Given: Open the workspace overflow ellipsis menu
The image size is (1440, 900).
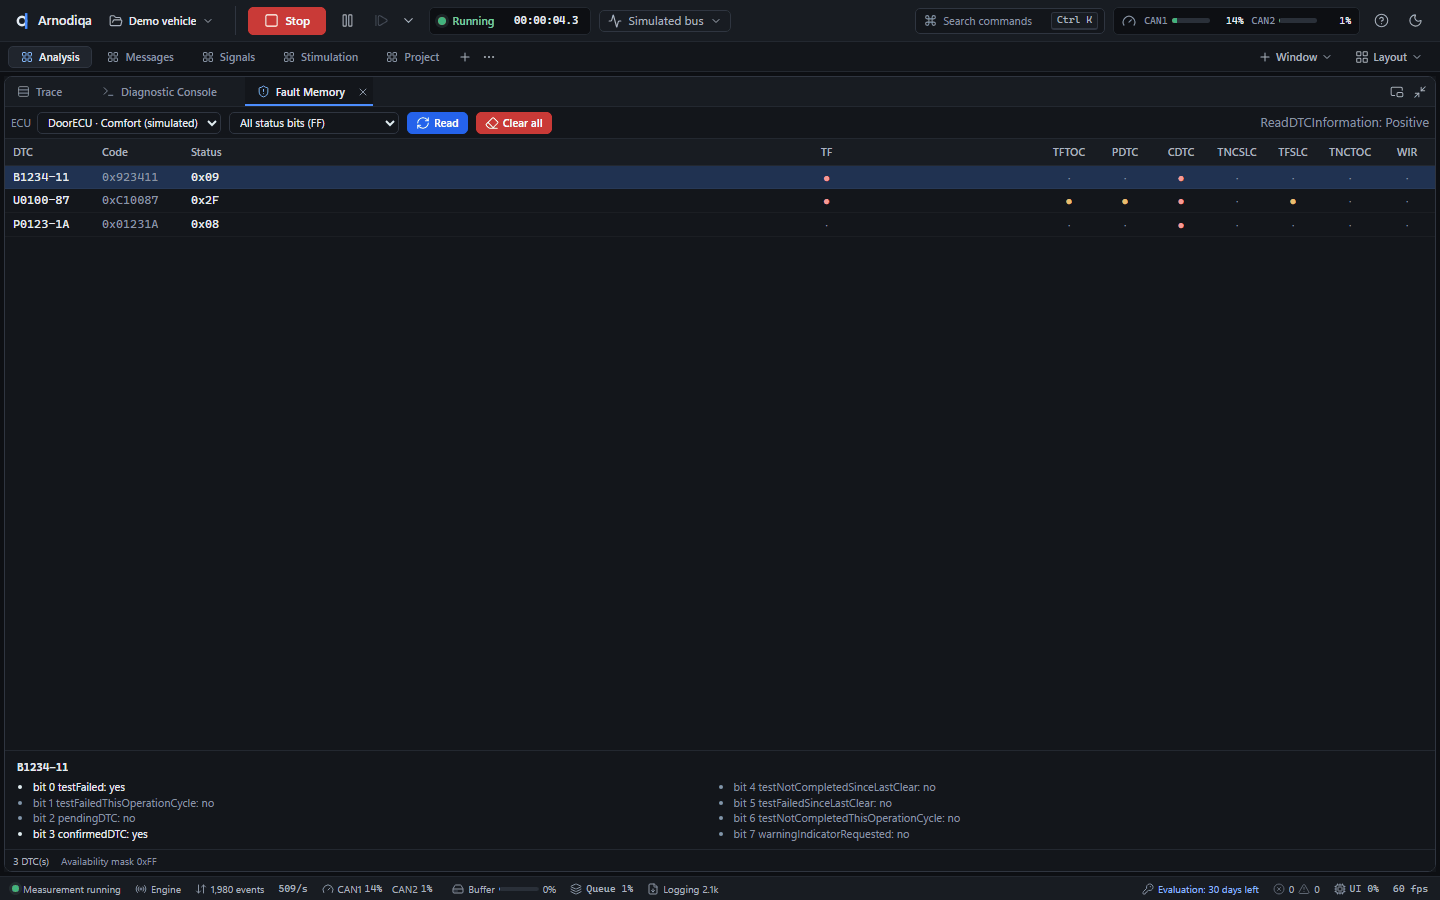Looking at the screenshot, I should point(489,57).
